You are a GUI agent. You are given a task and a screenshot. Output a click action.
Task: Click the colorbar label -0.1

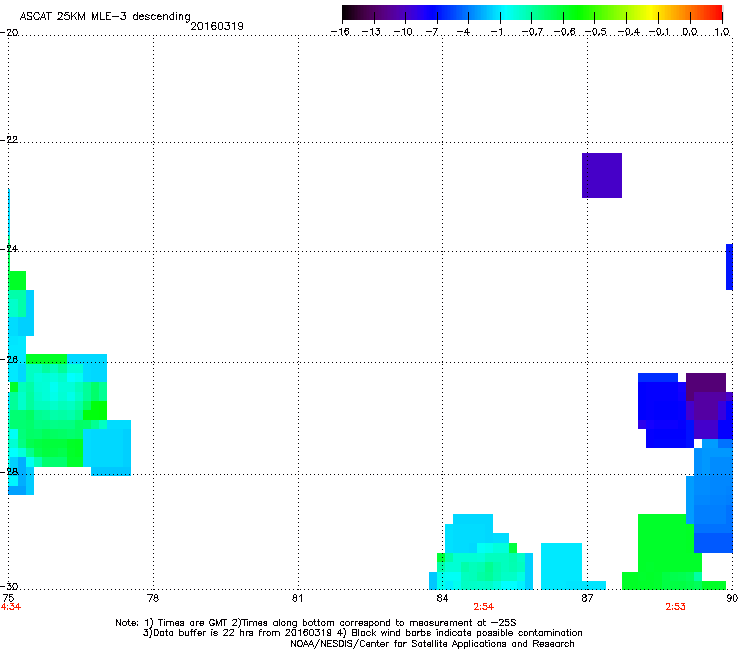pos(659,32)
